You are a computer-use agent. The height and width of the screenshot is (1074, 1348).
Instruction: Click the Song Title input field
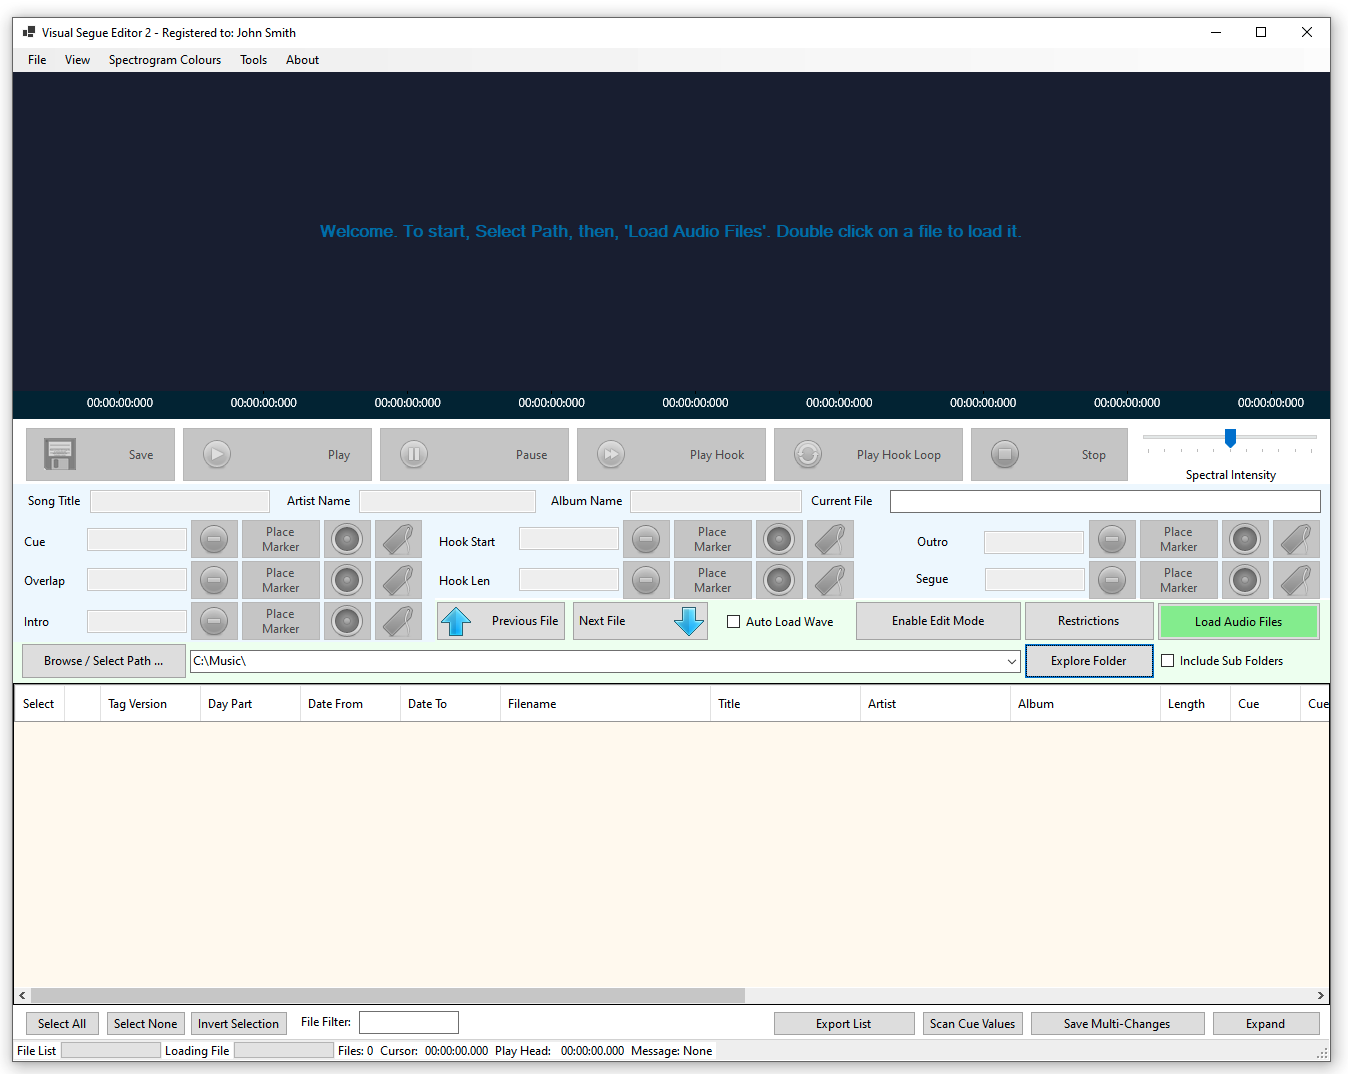pyautogui.click(x=180, y=501)
